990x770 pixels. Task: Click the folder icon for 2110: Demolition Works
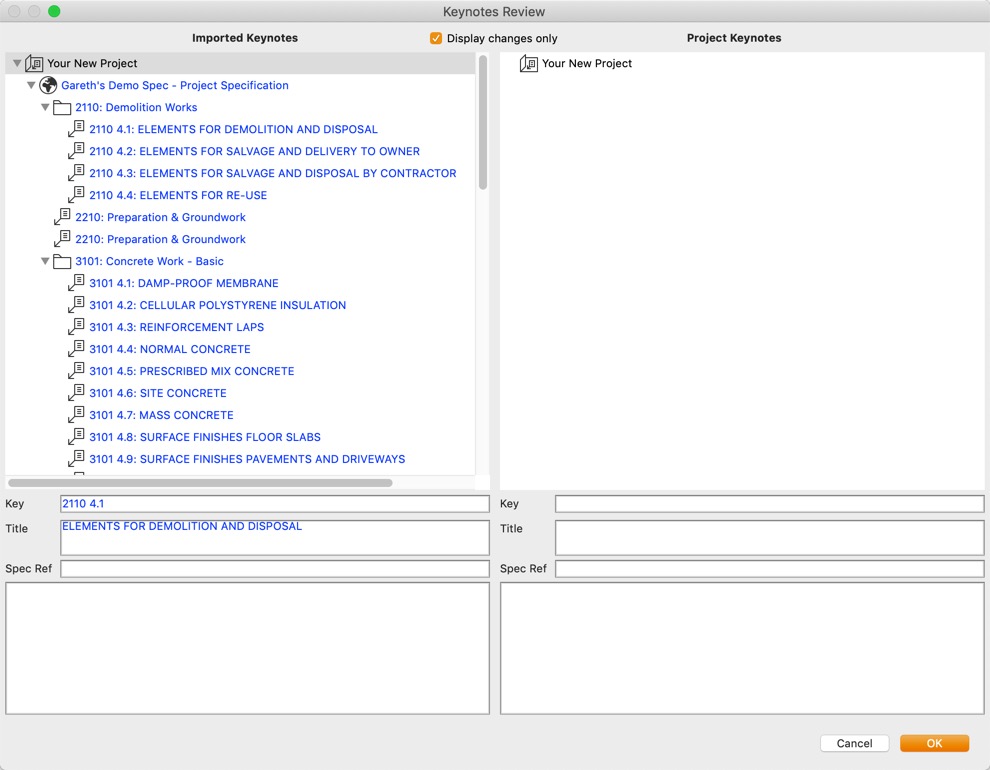(x=62, y=108)
